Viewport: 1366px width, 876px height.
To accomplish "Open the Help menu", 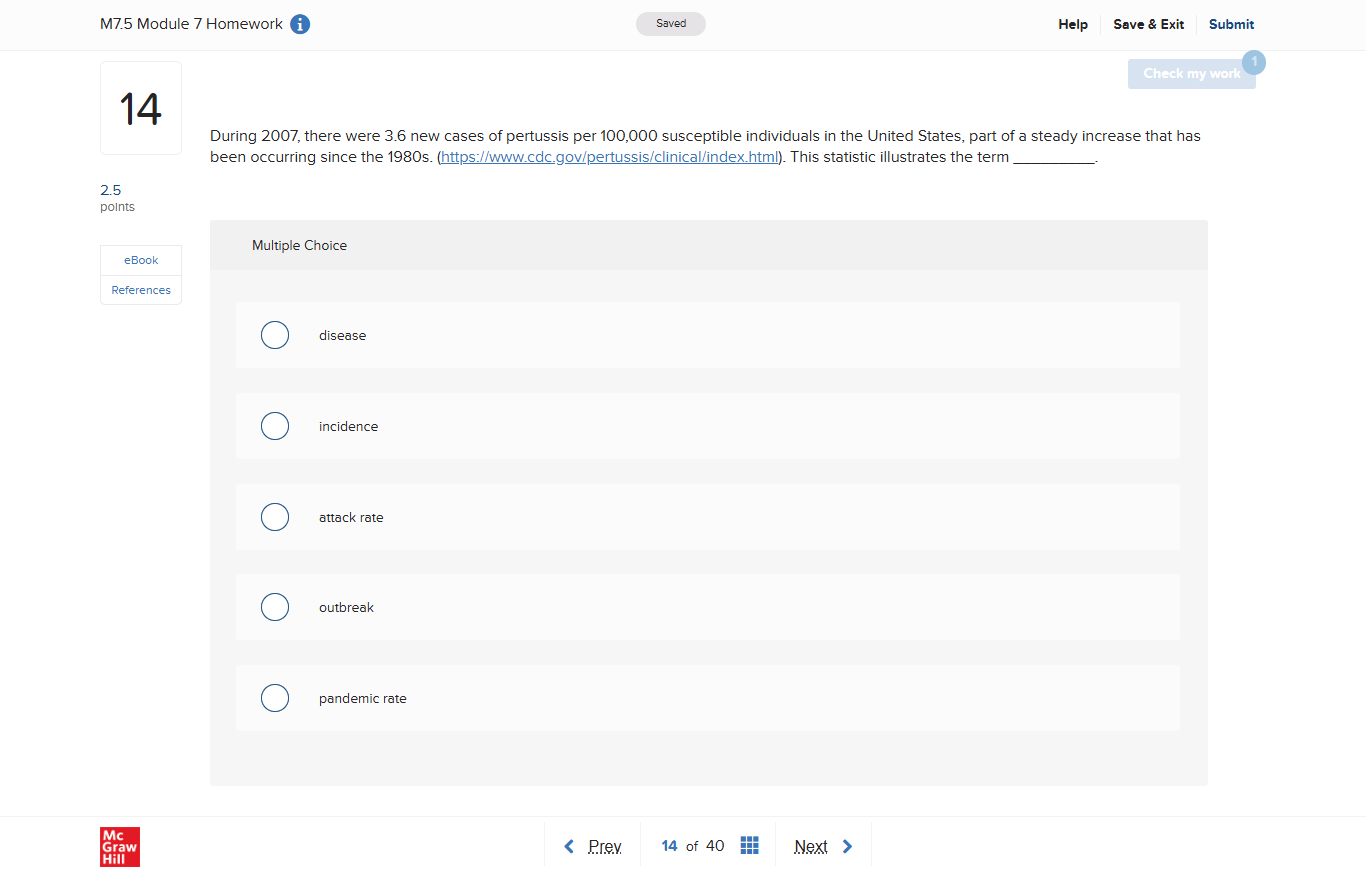I will coord(1073,24).
